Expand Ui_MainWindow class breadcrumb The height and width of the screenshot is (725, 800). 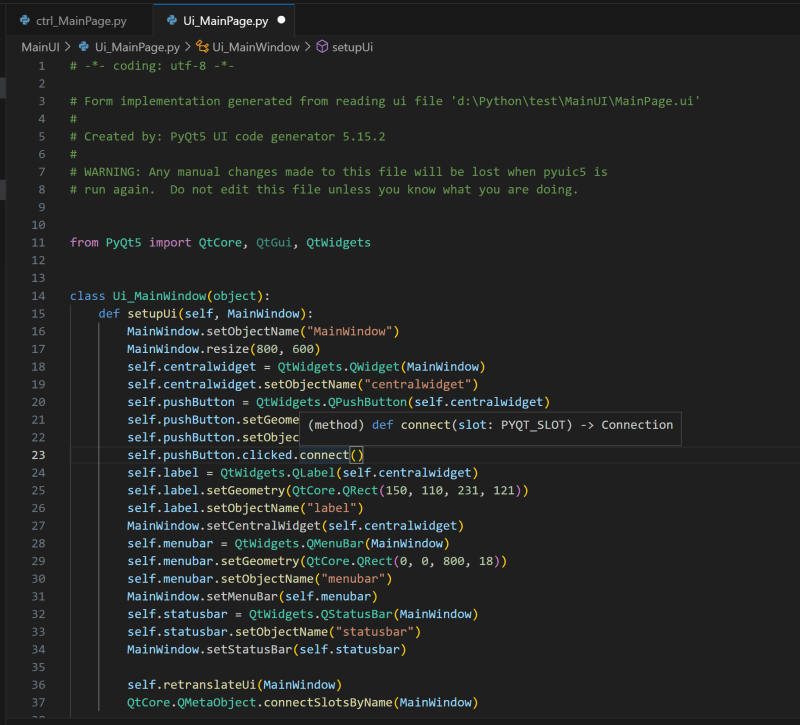[x=256, y=47]
